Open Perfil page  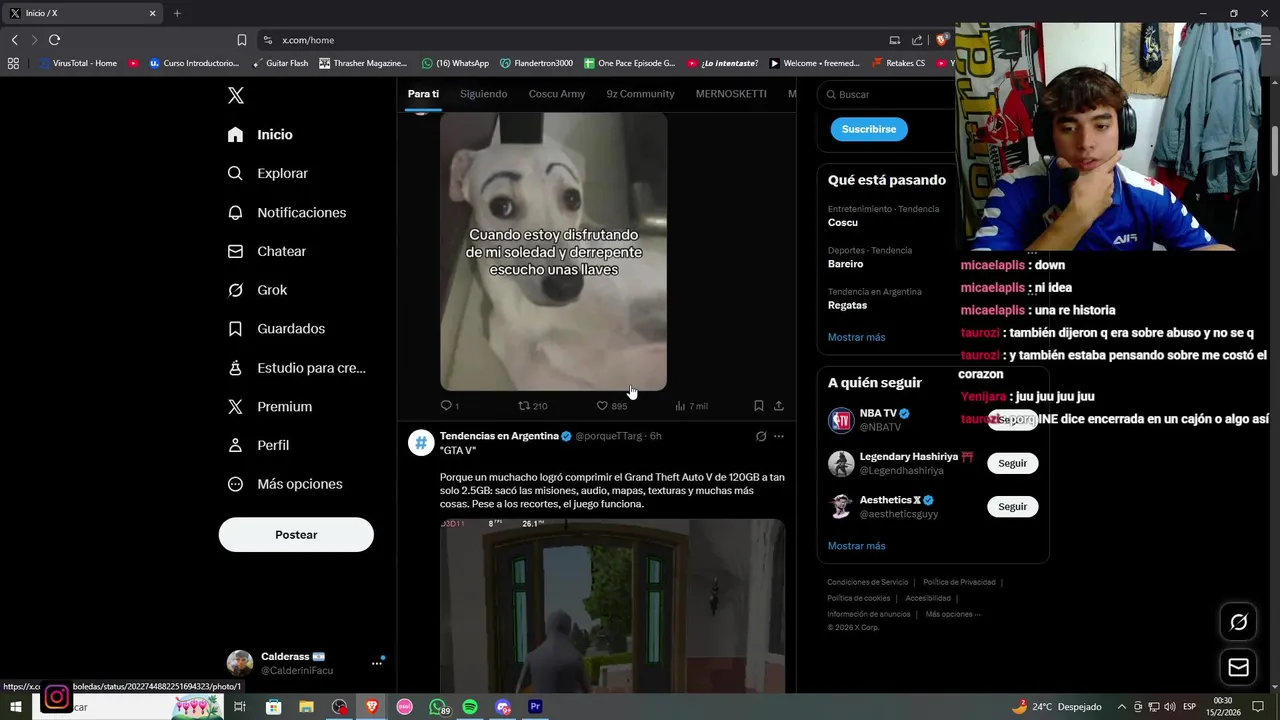[x=258, y=445]
